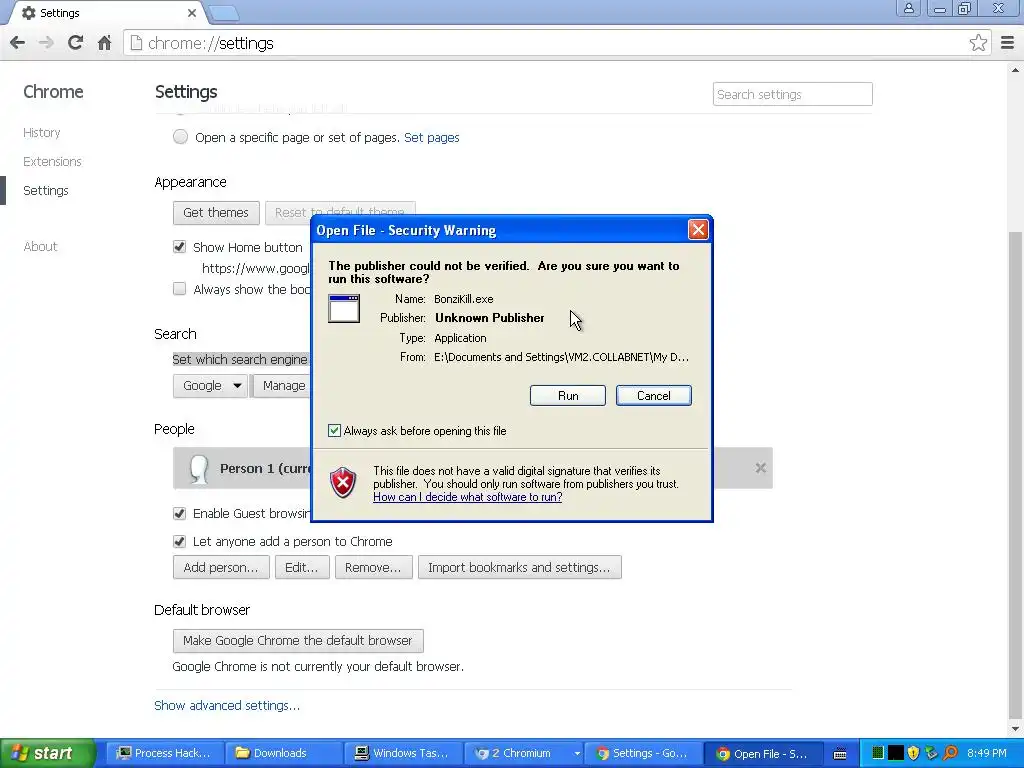The image size is (1024, 768).
Task: Click the green tray icon
Action: [x=877, y=753]
